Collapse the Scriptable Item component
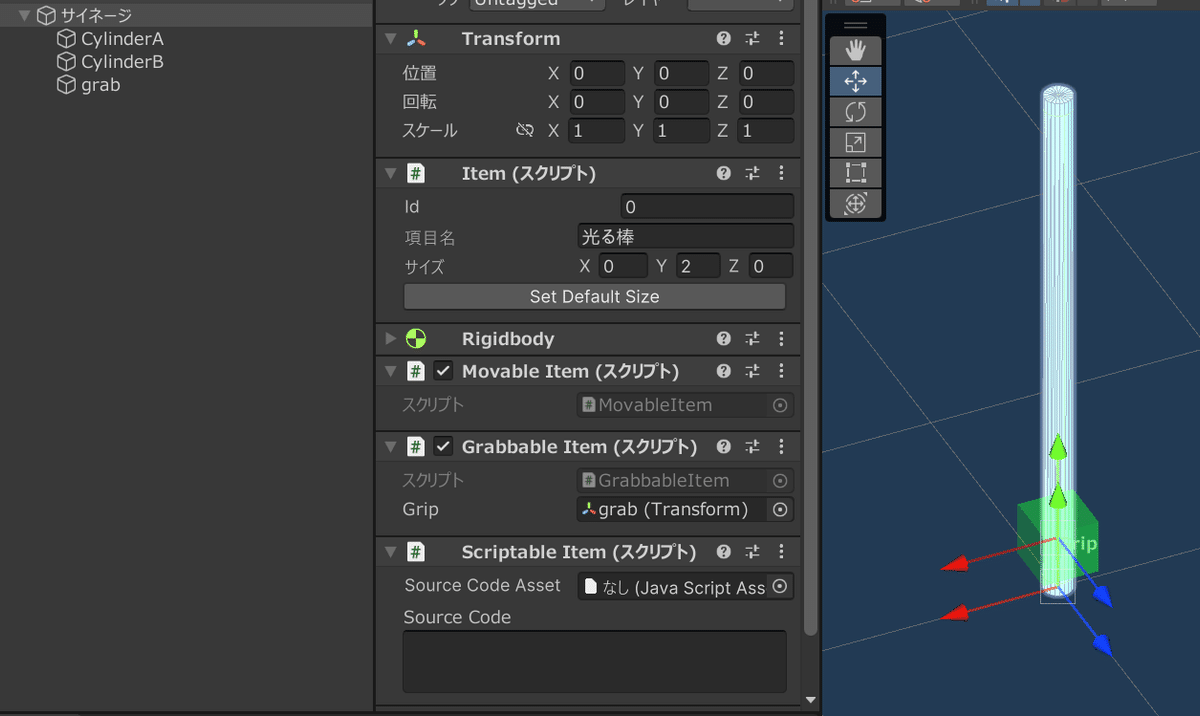This screenshot has width=1200, height=716. coord(391,552)
